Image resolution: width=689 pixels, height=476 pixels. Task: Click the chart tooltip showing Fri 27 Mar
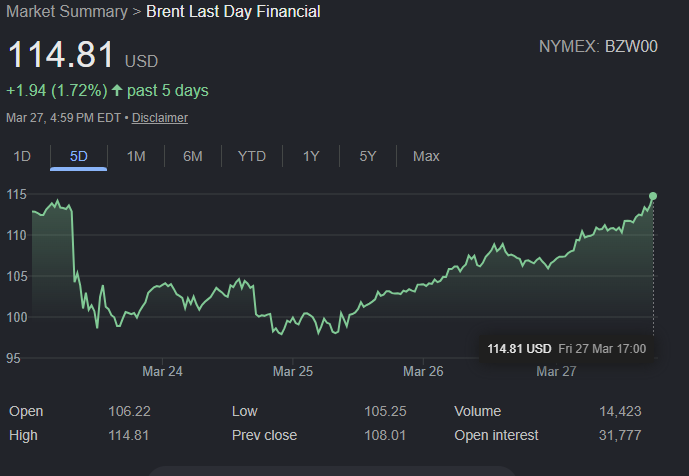point(566,348)
